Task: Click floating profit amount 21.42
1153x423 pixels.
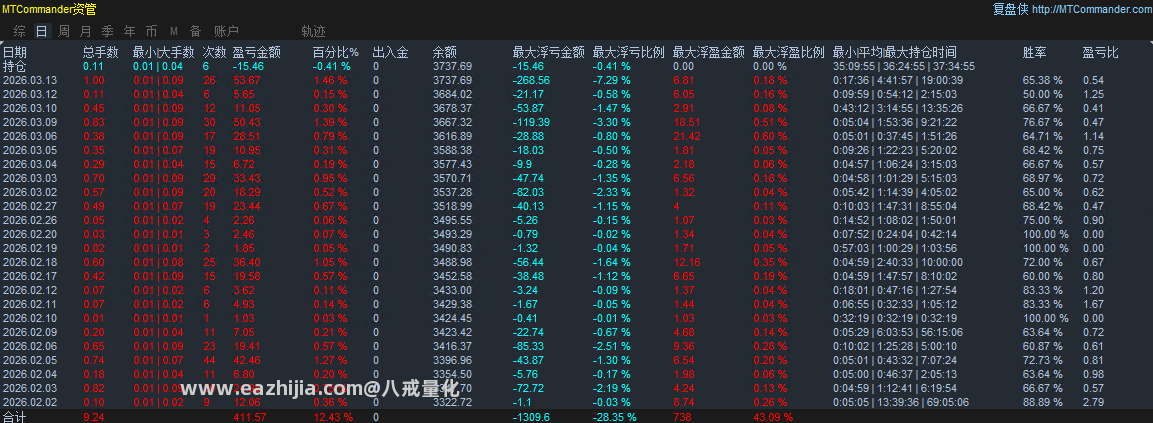Action: [x=687, y=135]
